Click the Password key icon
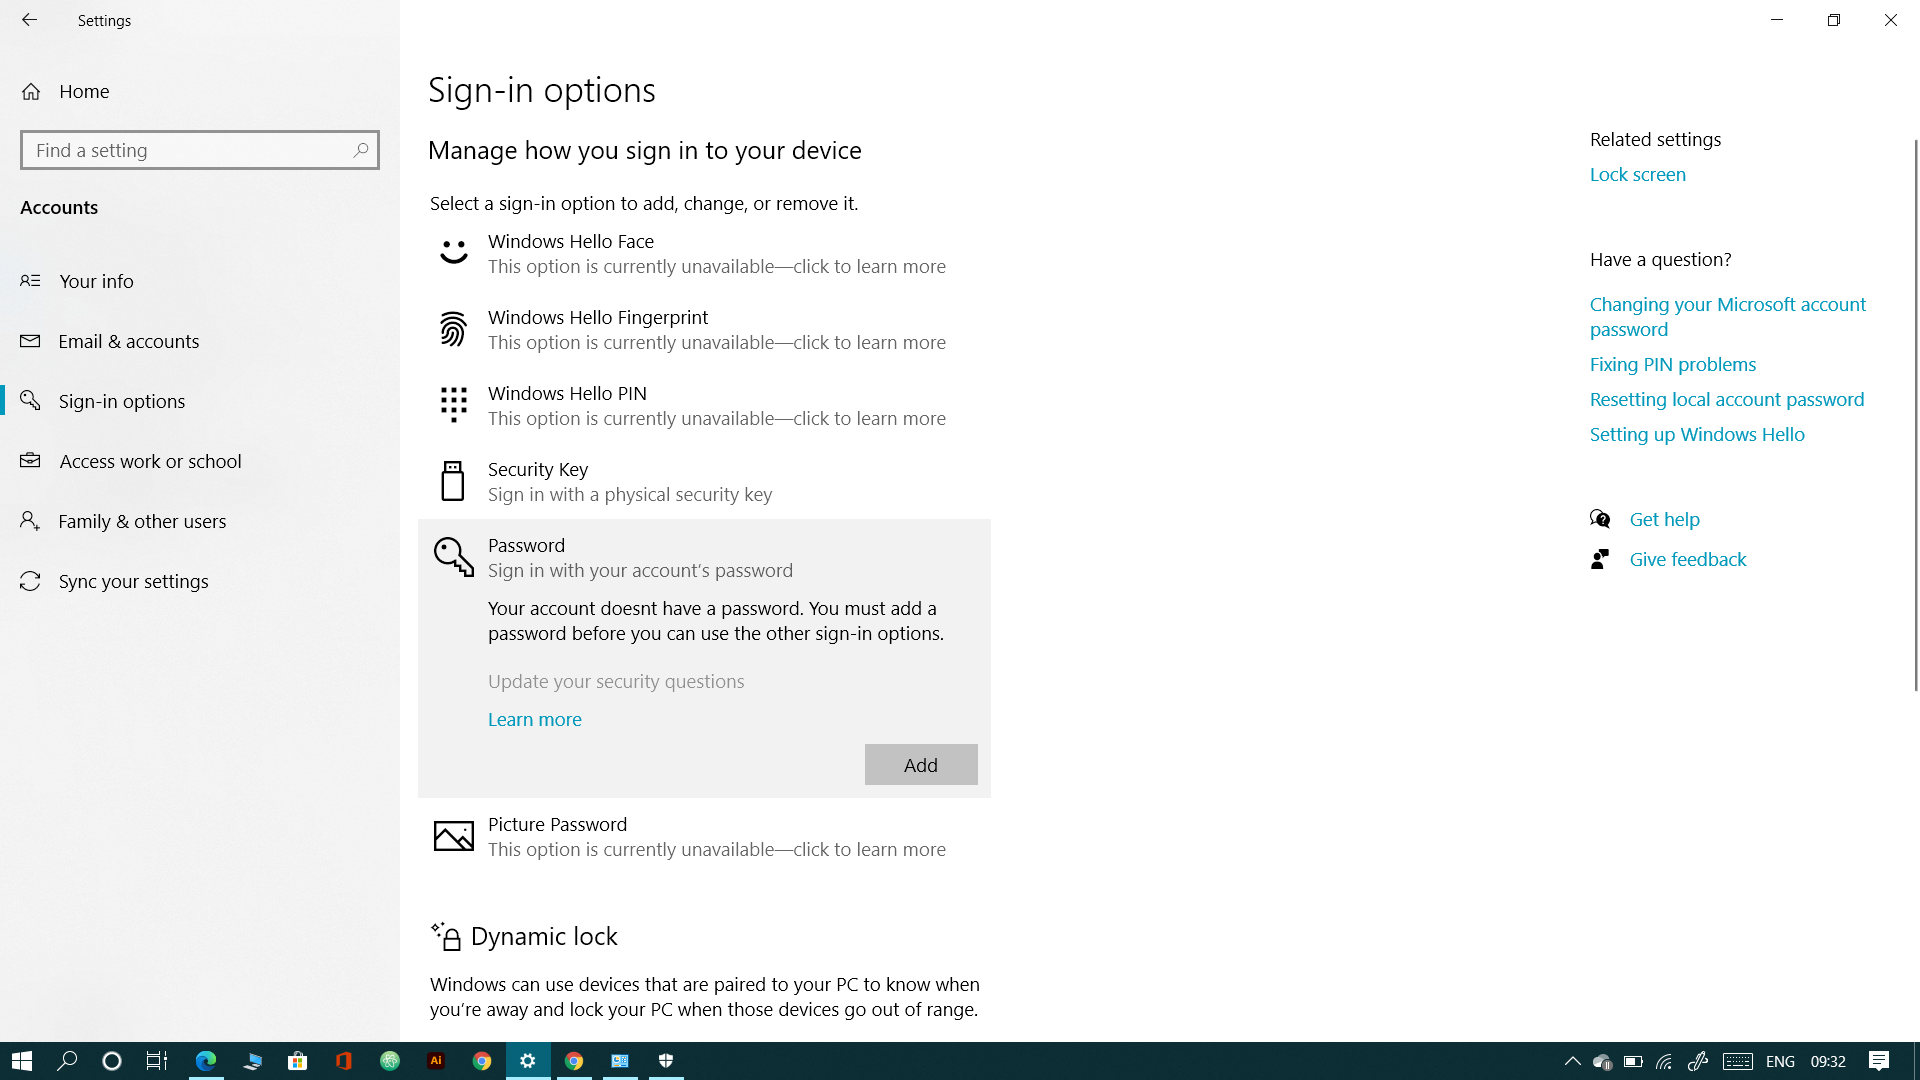Image resolution: width=1920 pixels, height=1080 pixels. 454,557
